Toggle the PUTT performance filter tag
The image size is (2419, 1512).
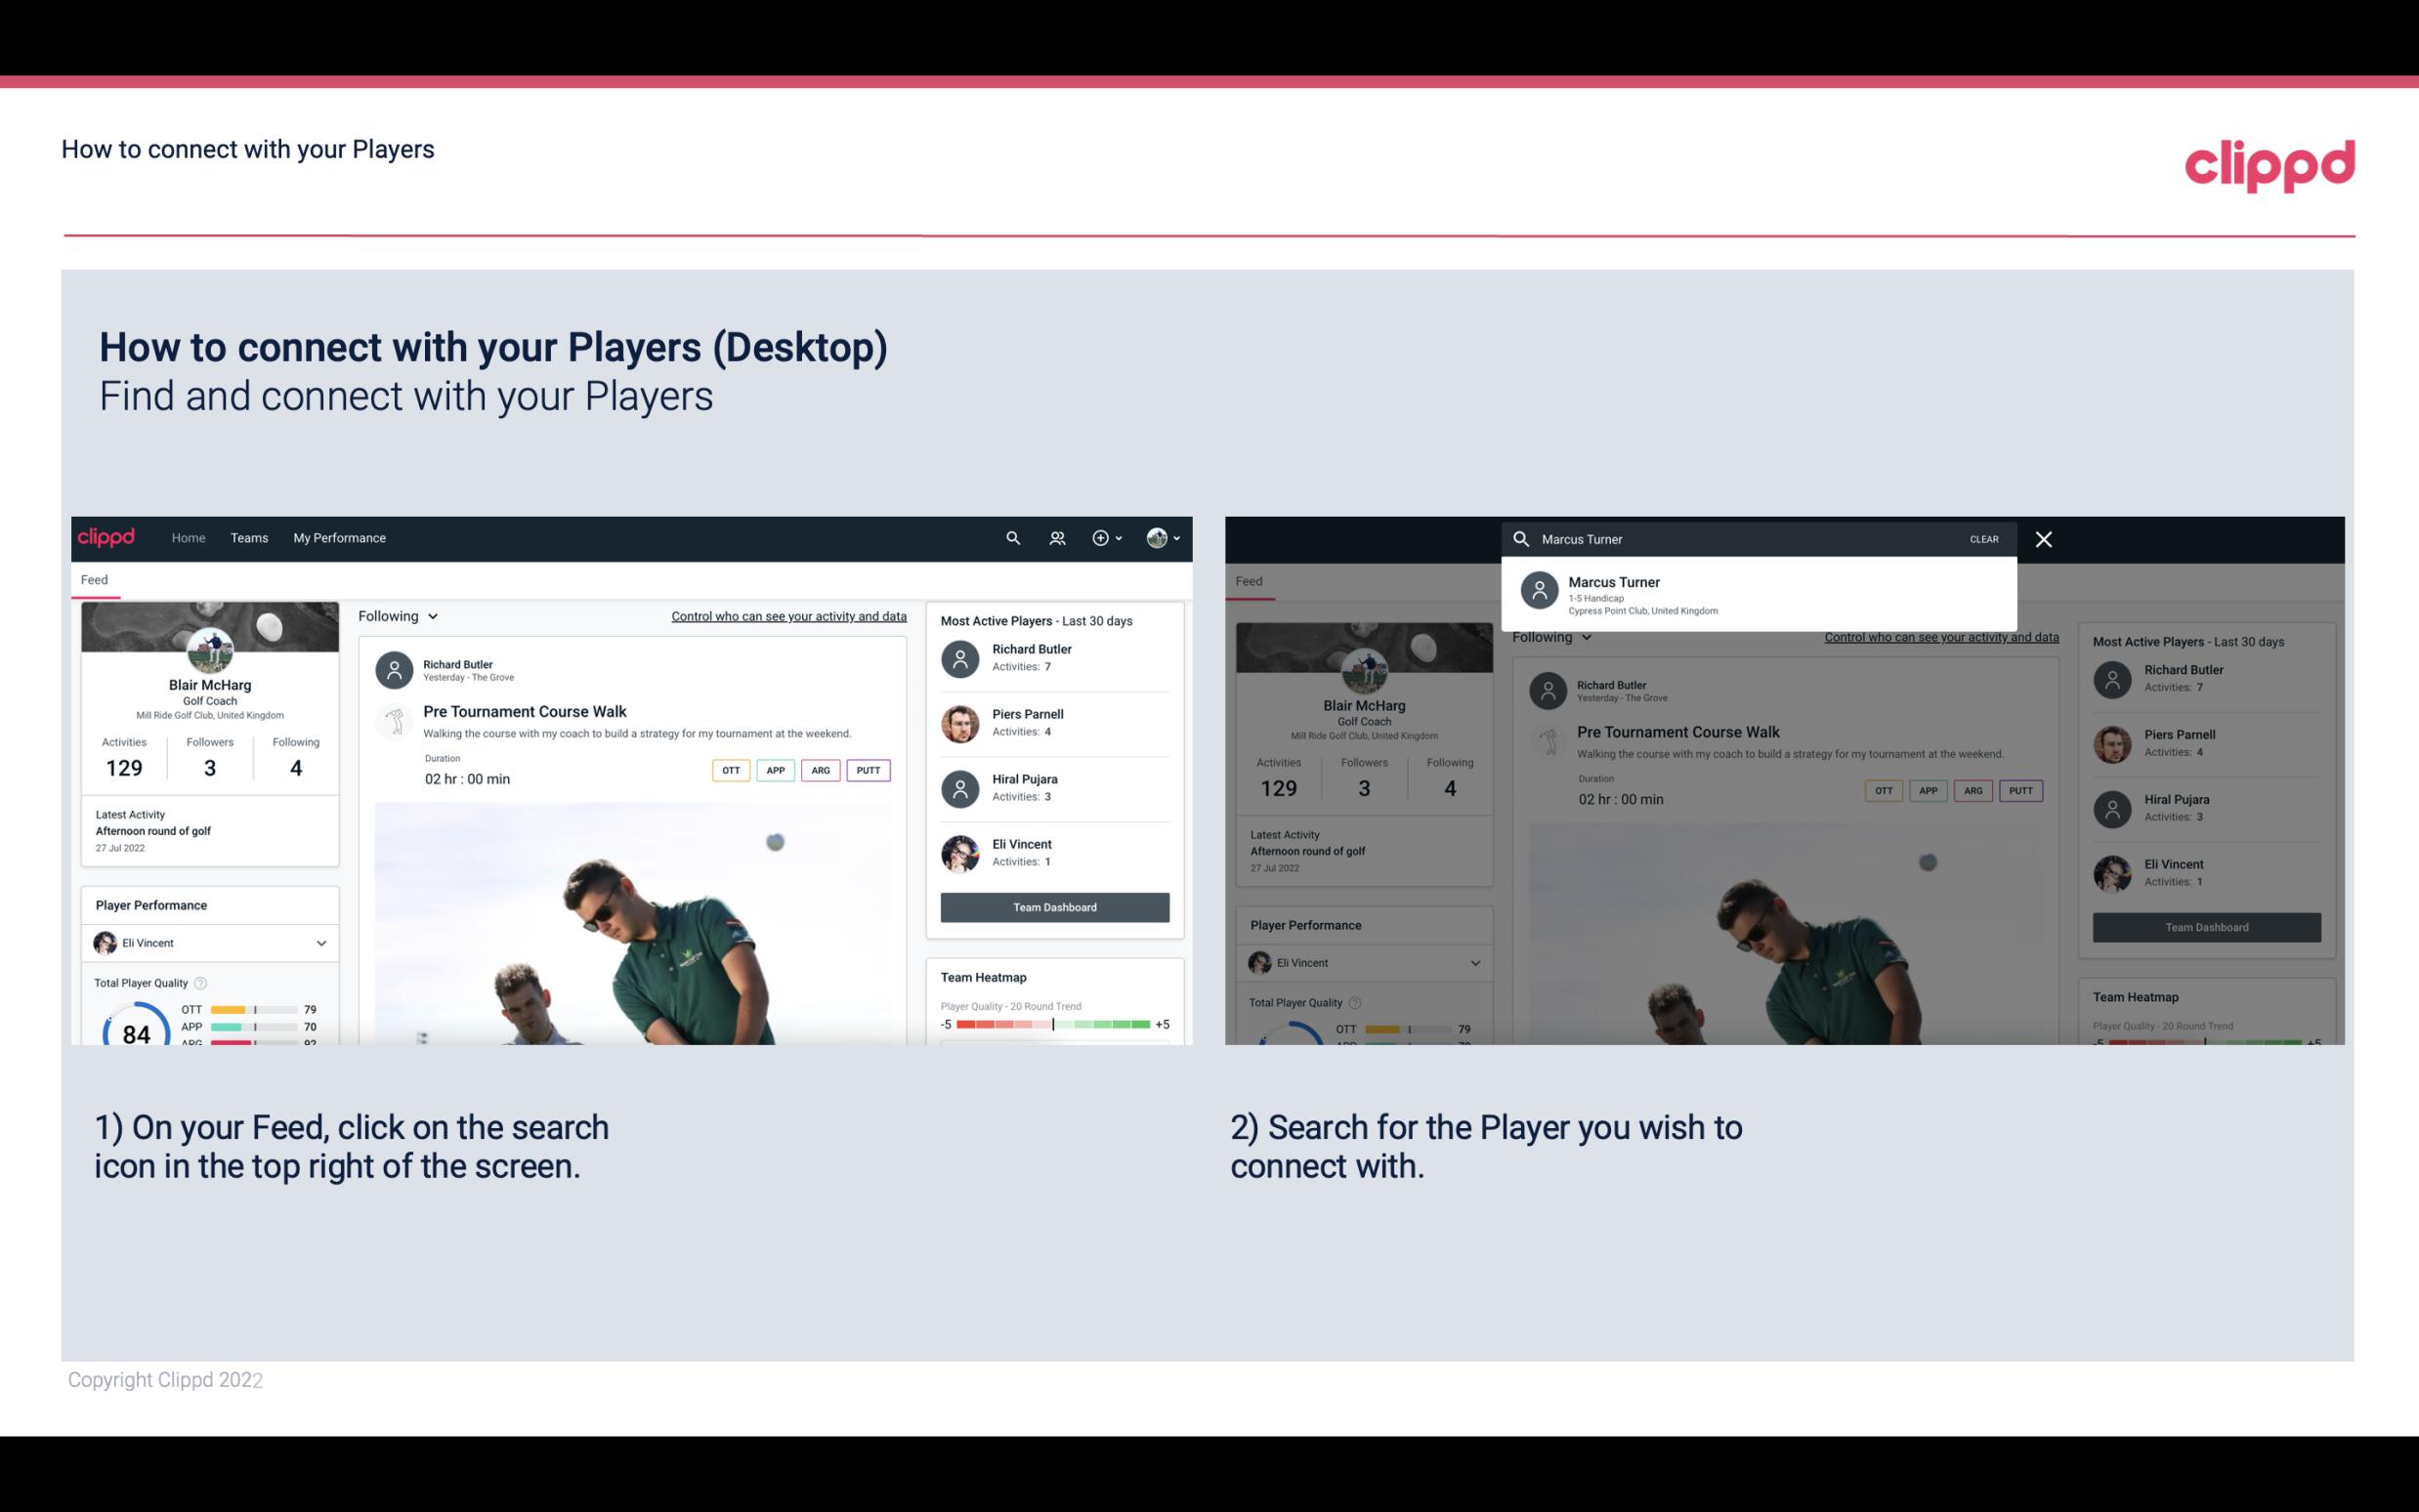click(866, 768)
